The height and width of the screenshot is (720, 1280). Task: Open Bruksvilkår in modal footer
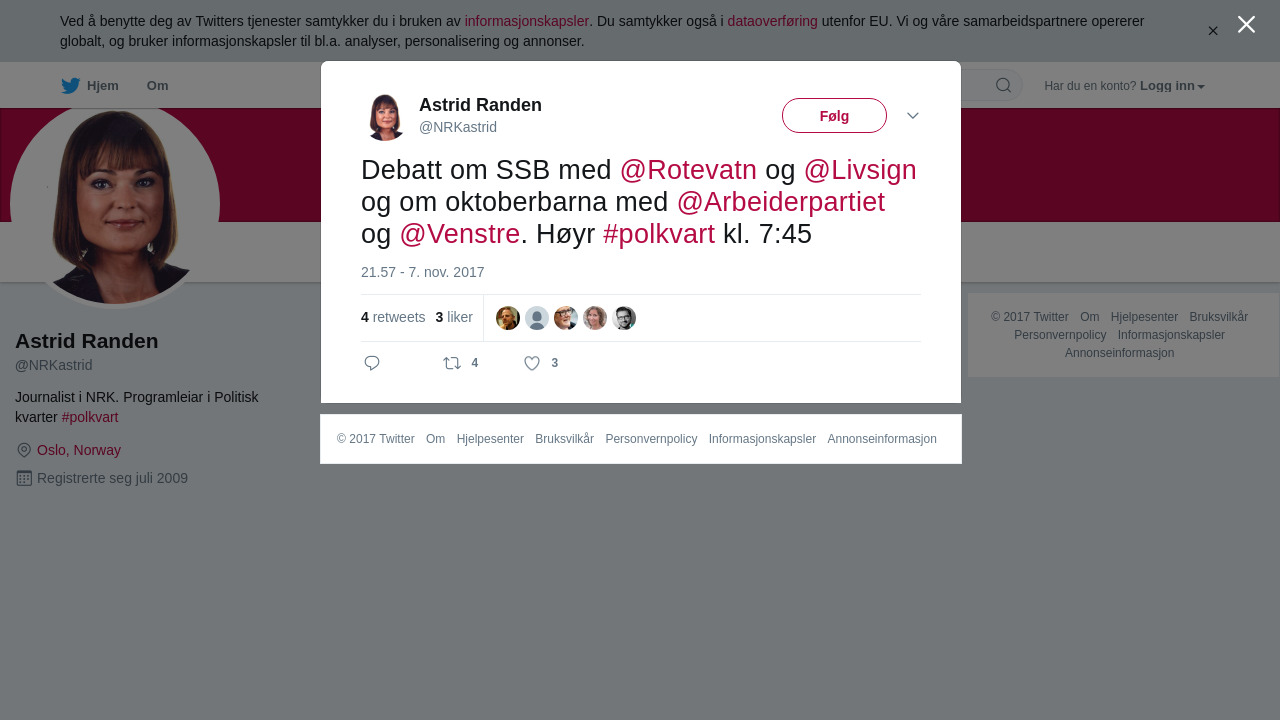click(x=564, y=439)
